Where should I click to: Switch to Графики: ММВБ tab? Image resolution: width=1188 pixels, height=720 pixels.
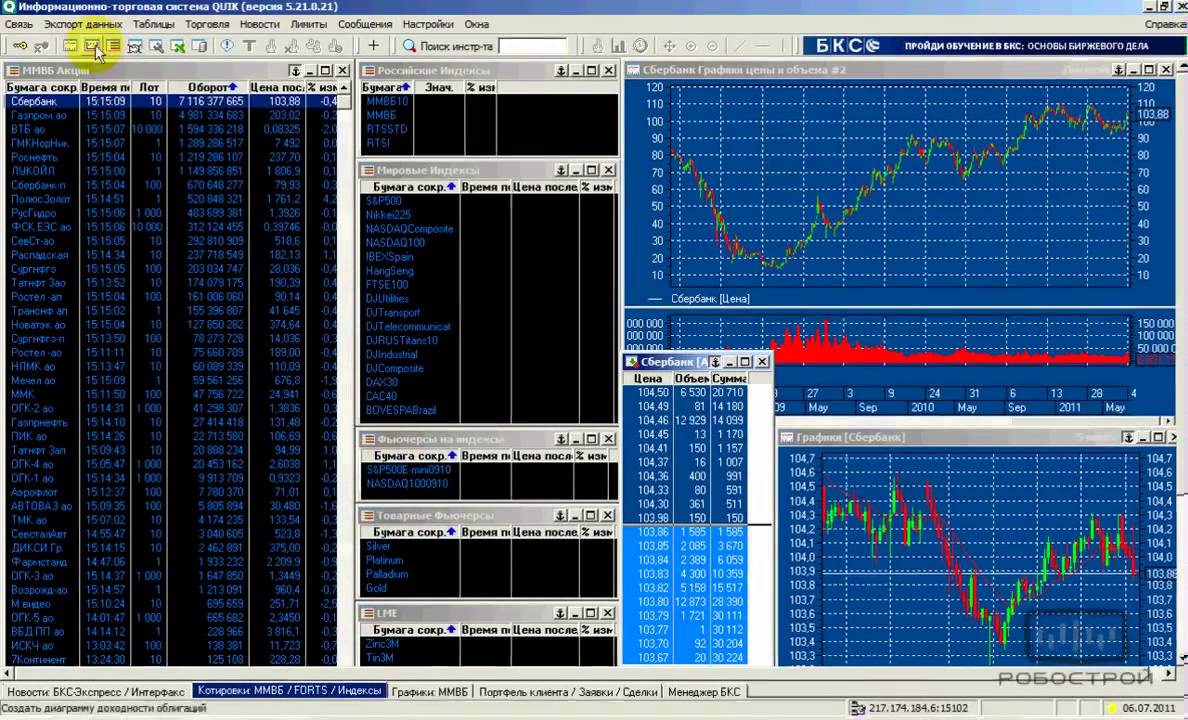click(431, 691)
